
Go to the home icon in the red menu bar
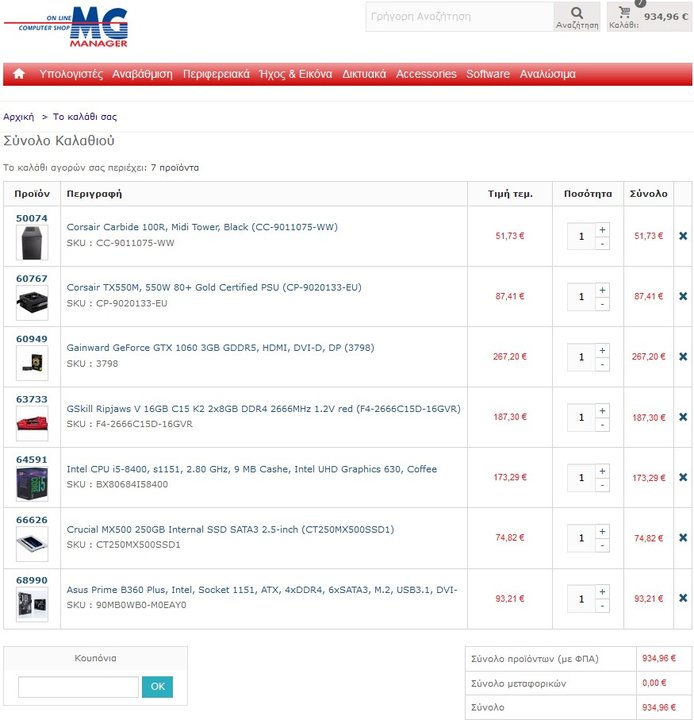click(19, 73)
